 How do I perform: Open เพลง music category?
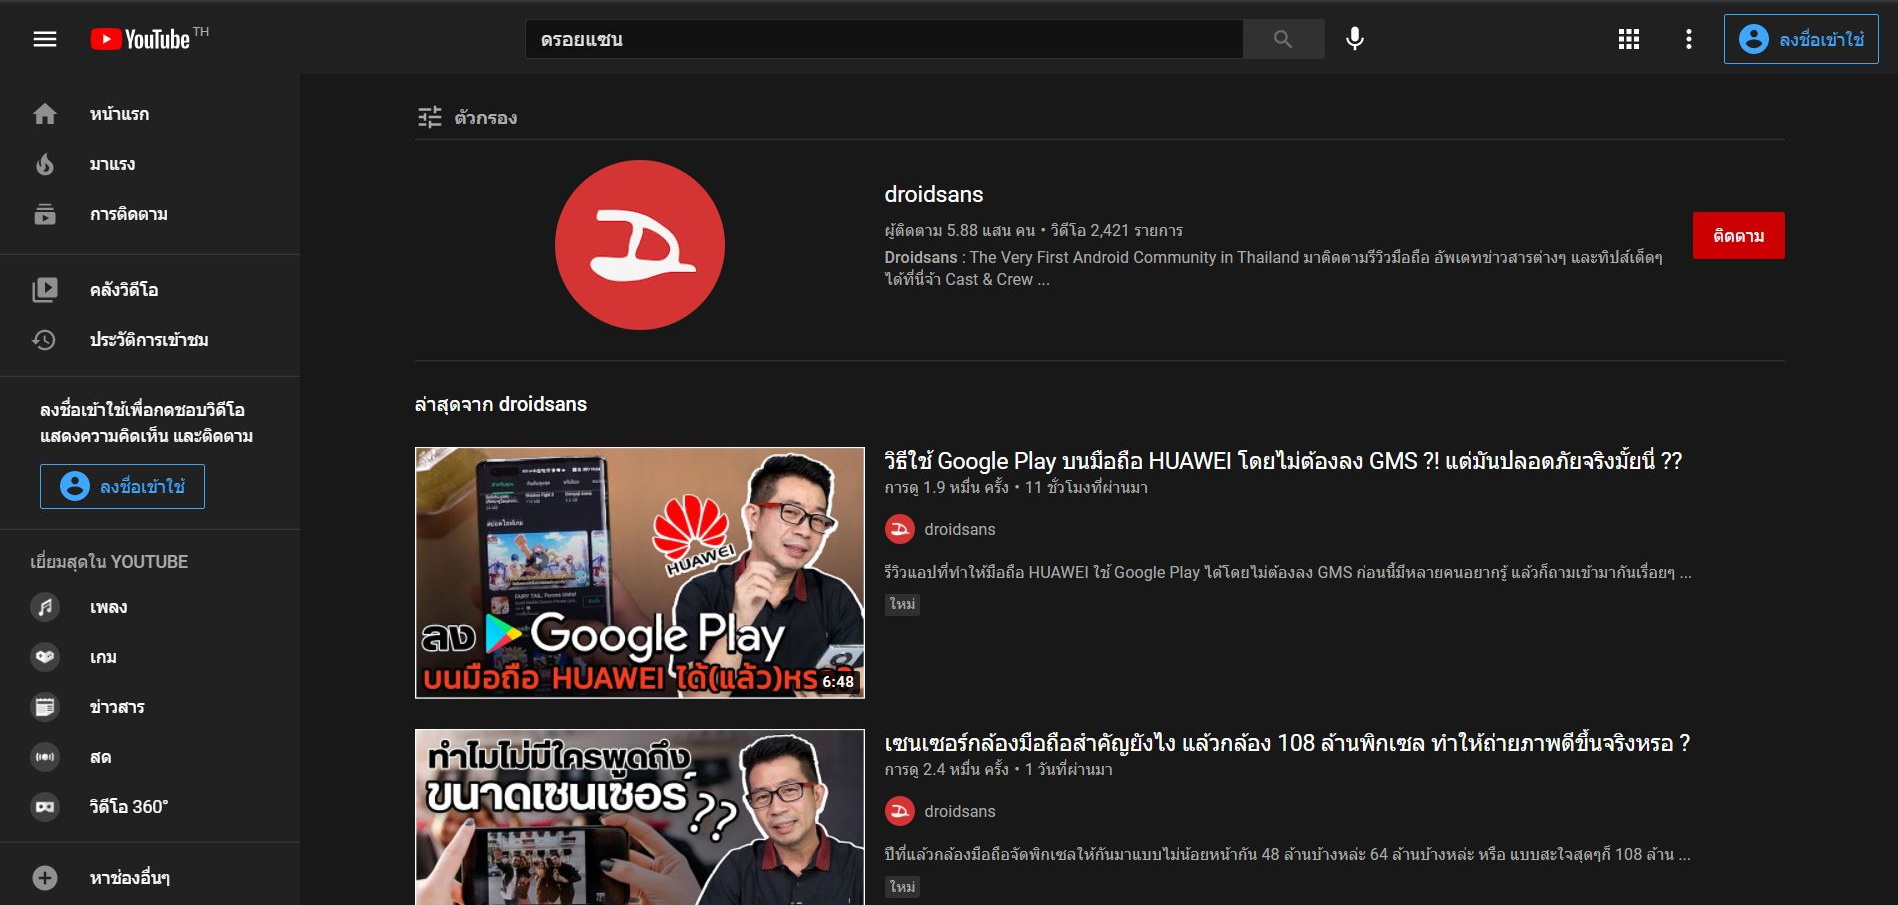click(x=108, y=607)
